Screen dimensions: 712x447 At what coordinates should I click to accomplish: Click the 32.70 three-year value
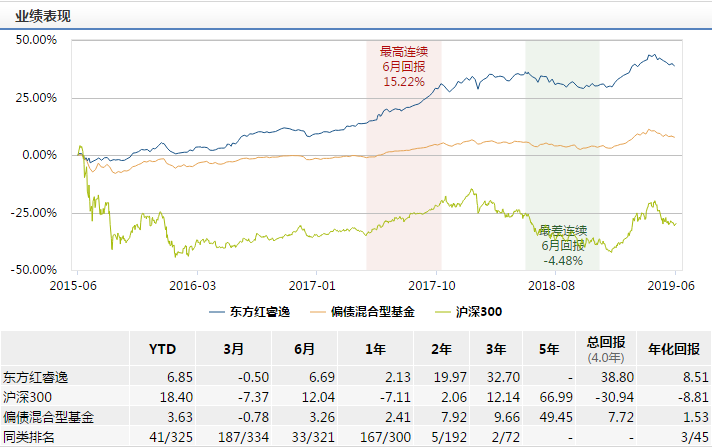point(503,377)
